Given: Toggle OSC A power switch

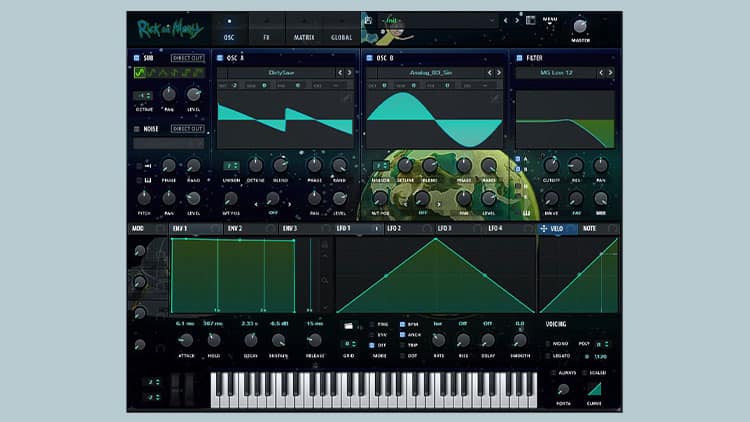Looking at the screenshot, I should 220,58.
